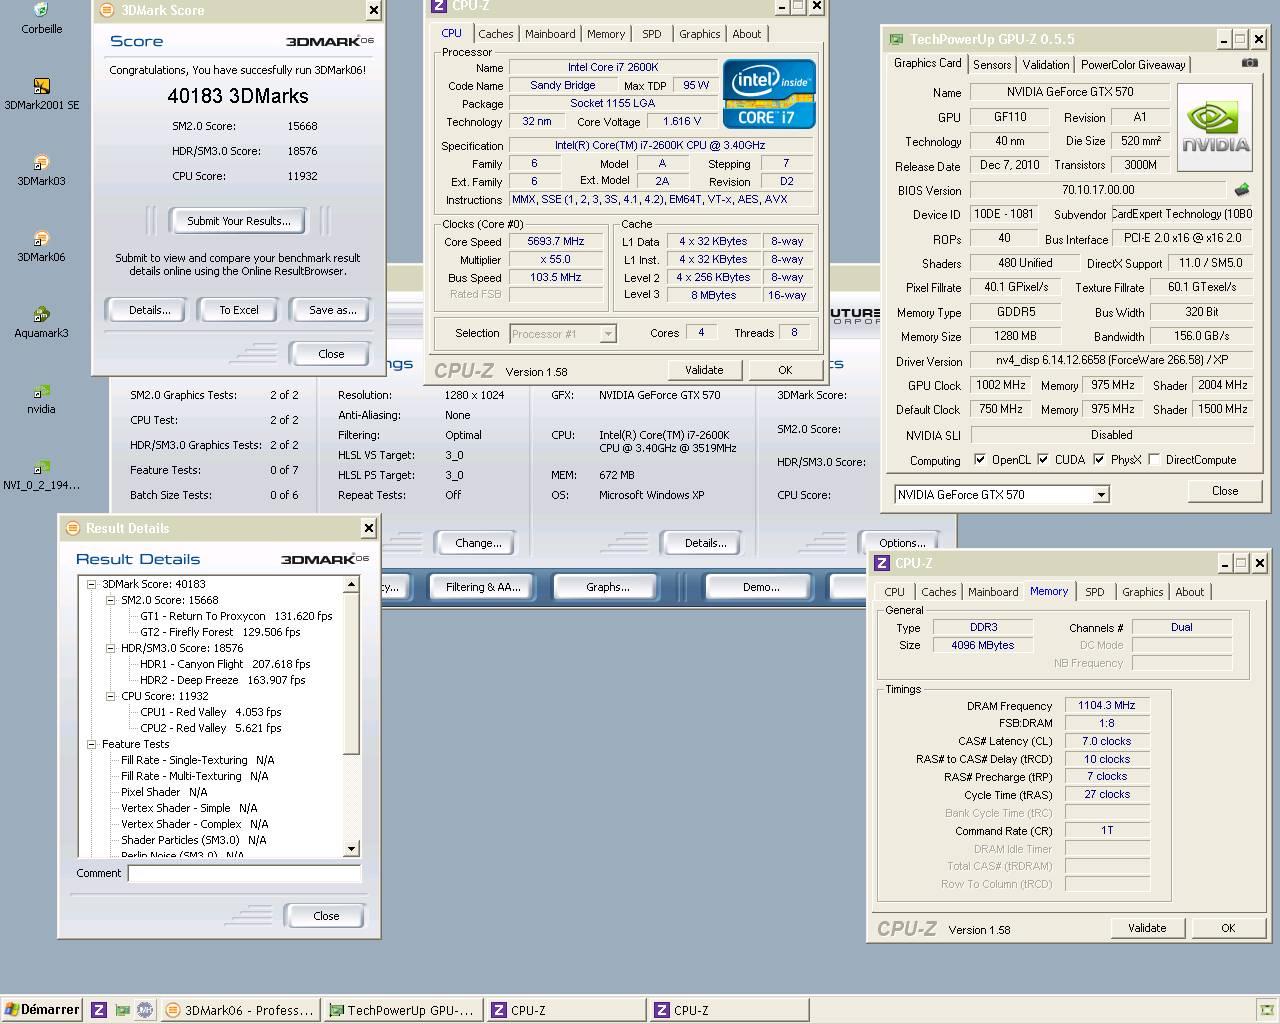Image resolution: width=1280 pixels, height=1024 pixels.
Task: Open the 3DMark03 desktop shortcut
Action: [x=41, y=170]
